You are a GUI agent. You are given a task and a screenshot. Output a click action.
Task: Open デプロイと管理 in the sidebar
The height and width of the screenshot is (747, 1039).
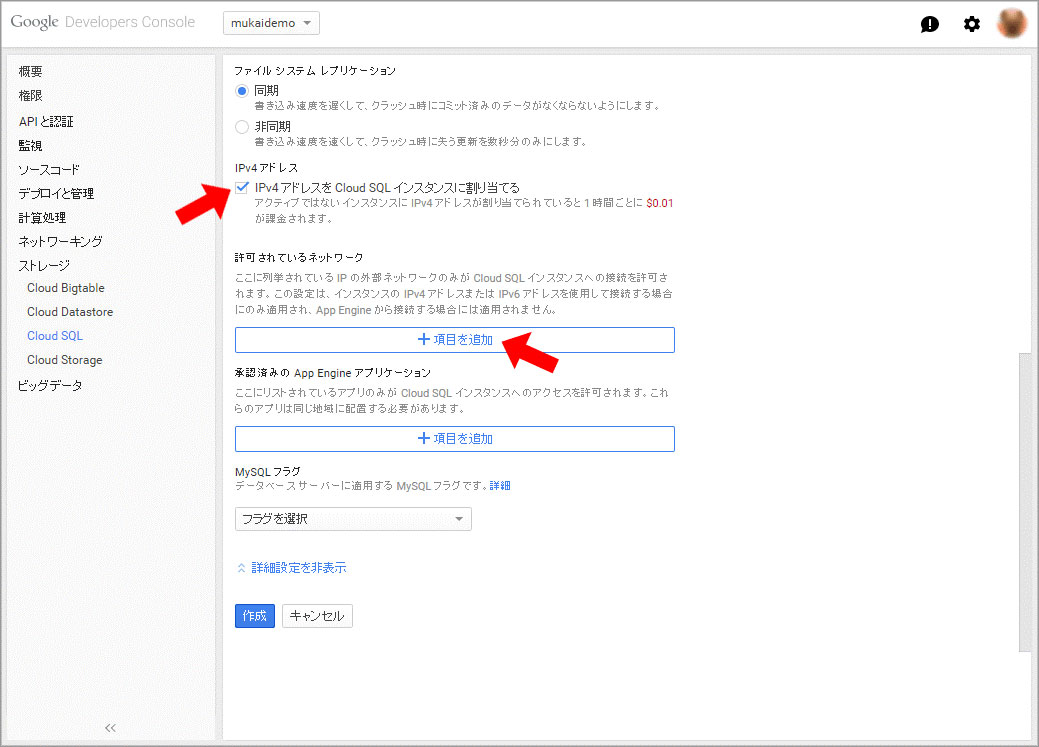(56, 194)
